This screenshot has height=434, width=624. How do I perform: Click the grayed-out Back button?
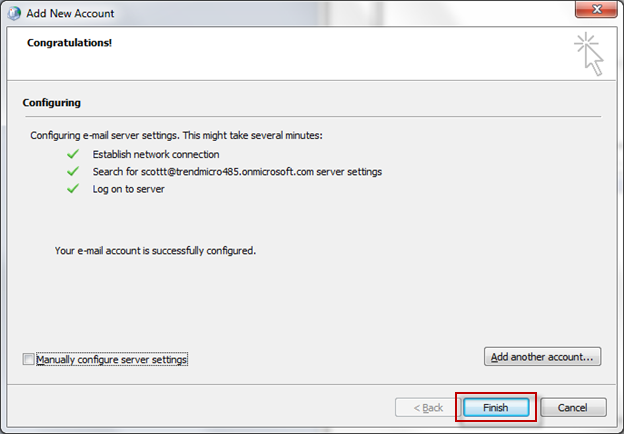coord(420,408)
